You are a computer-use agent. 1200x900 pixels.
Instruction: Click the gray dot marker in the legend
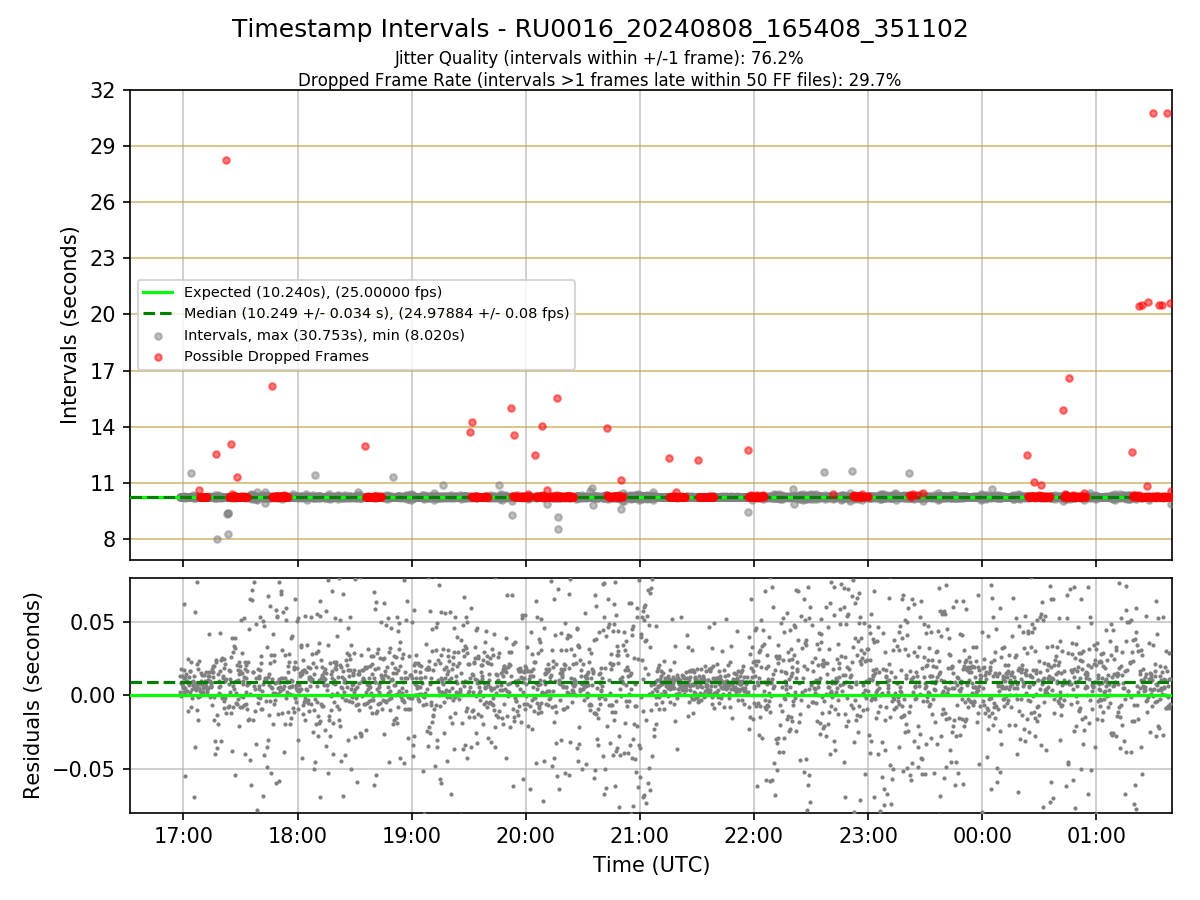click(x=159, y=335)
